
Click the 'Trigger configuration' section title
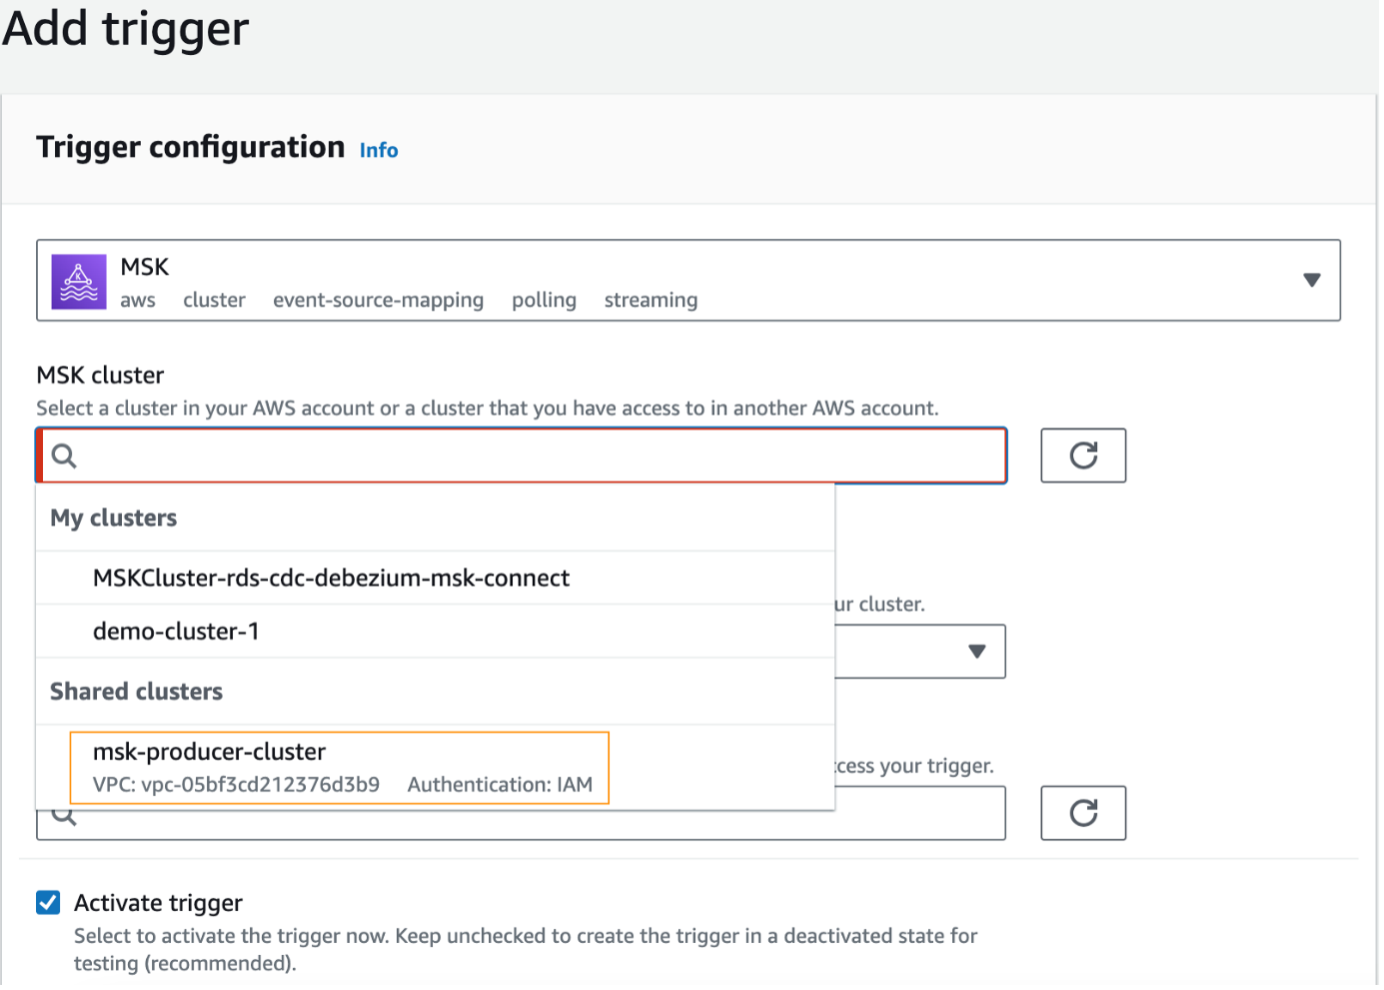(x=191, y=148)
